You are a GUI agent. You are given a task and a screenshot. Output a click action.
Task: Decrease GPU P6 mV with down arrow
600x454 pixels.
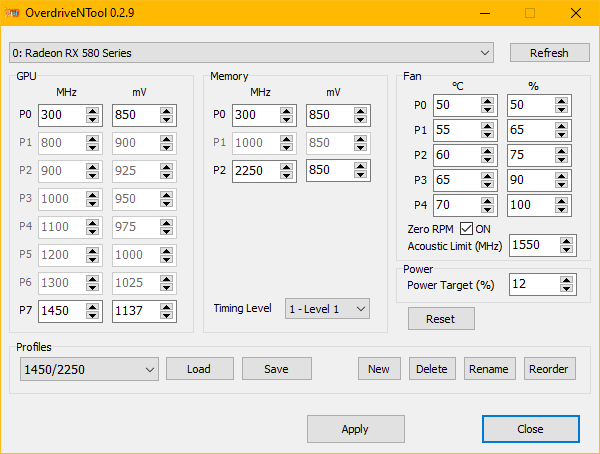(166, 287)
